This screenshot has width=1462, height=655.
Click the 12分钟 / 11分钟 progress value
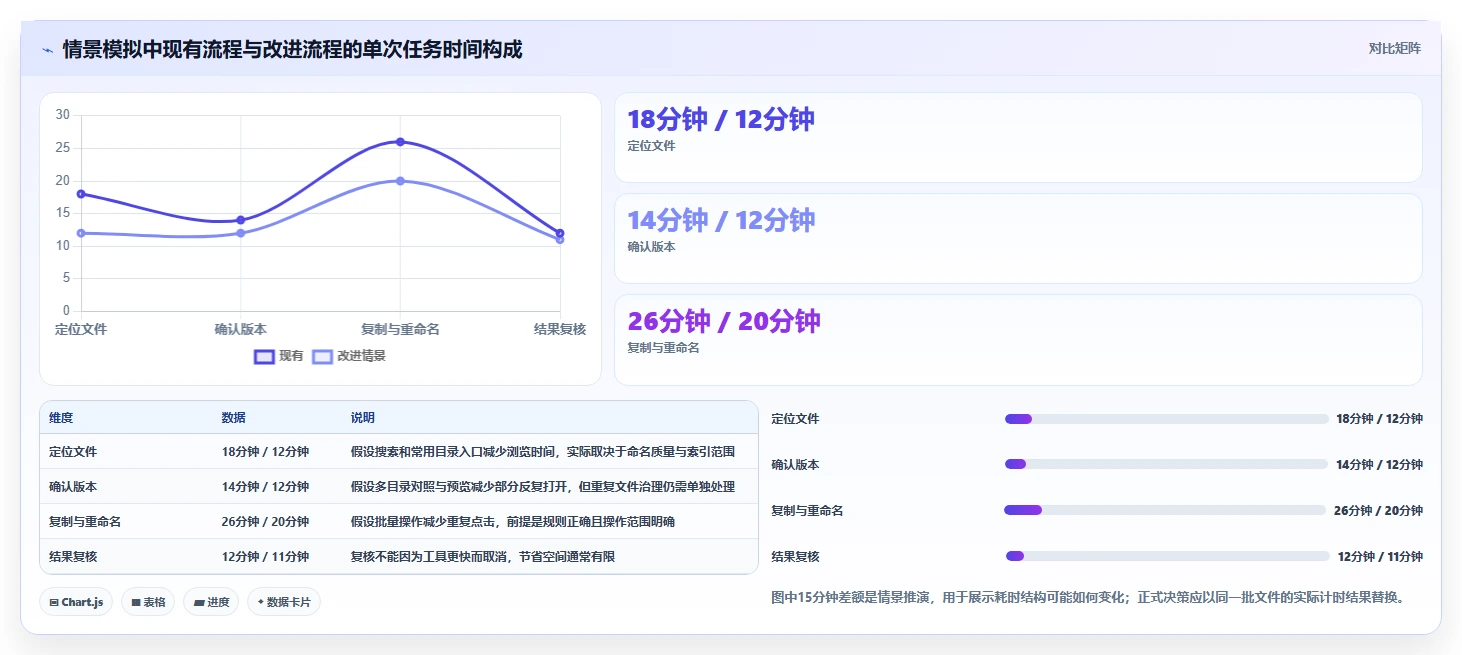(x=1380, y=557)
